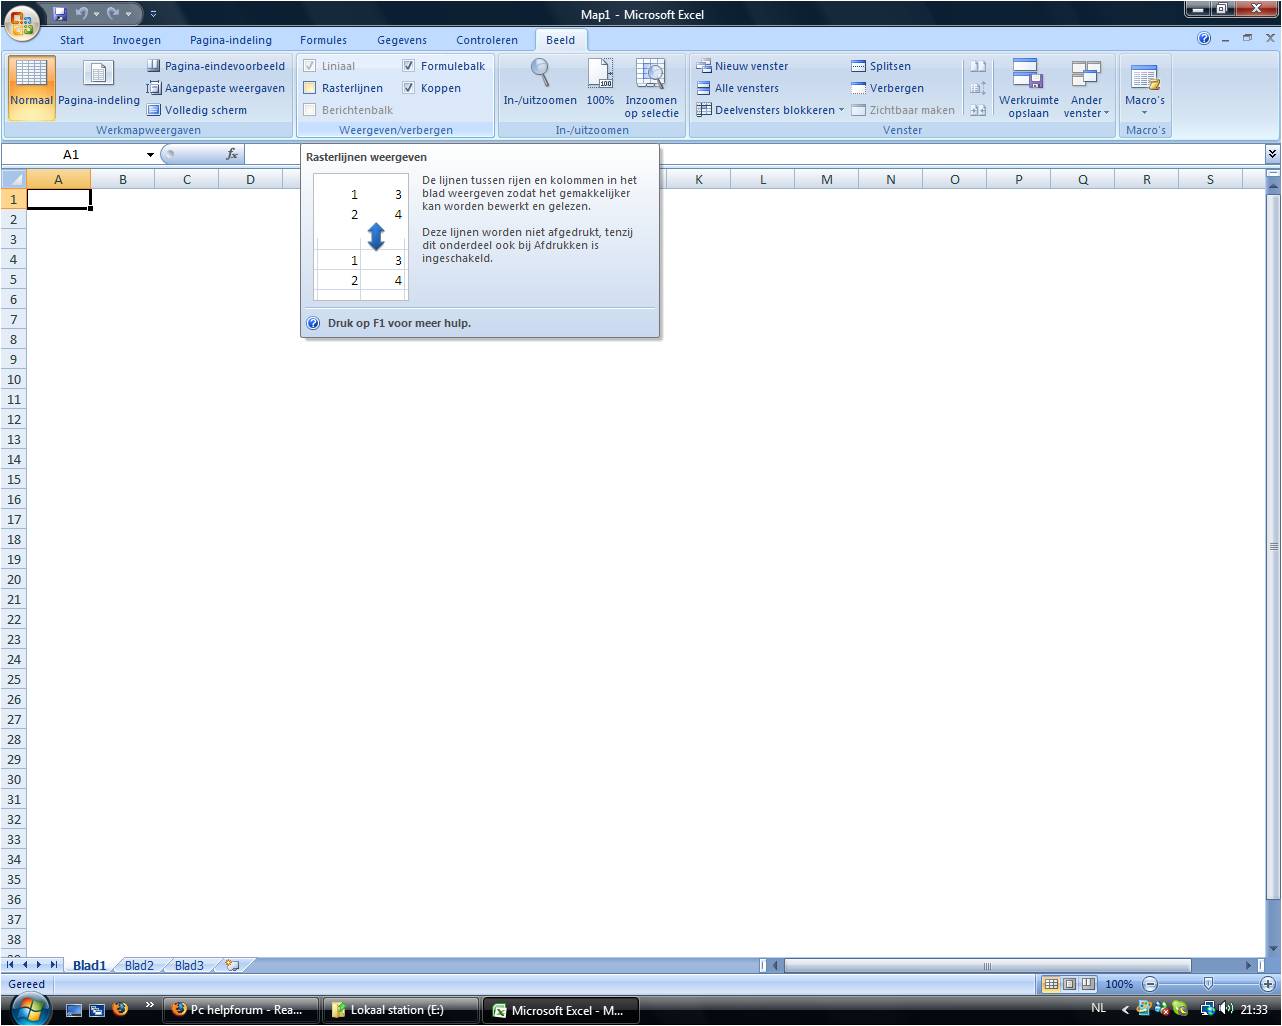Screen dimensions: 1282x1026
Task: Click Werkruimte opslaan
Action: click(1028, 87)
